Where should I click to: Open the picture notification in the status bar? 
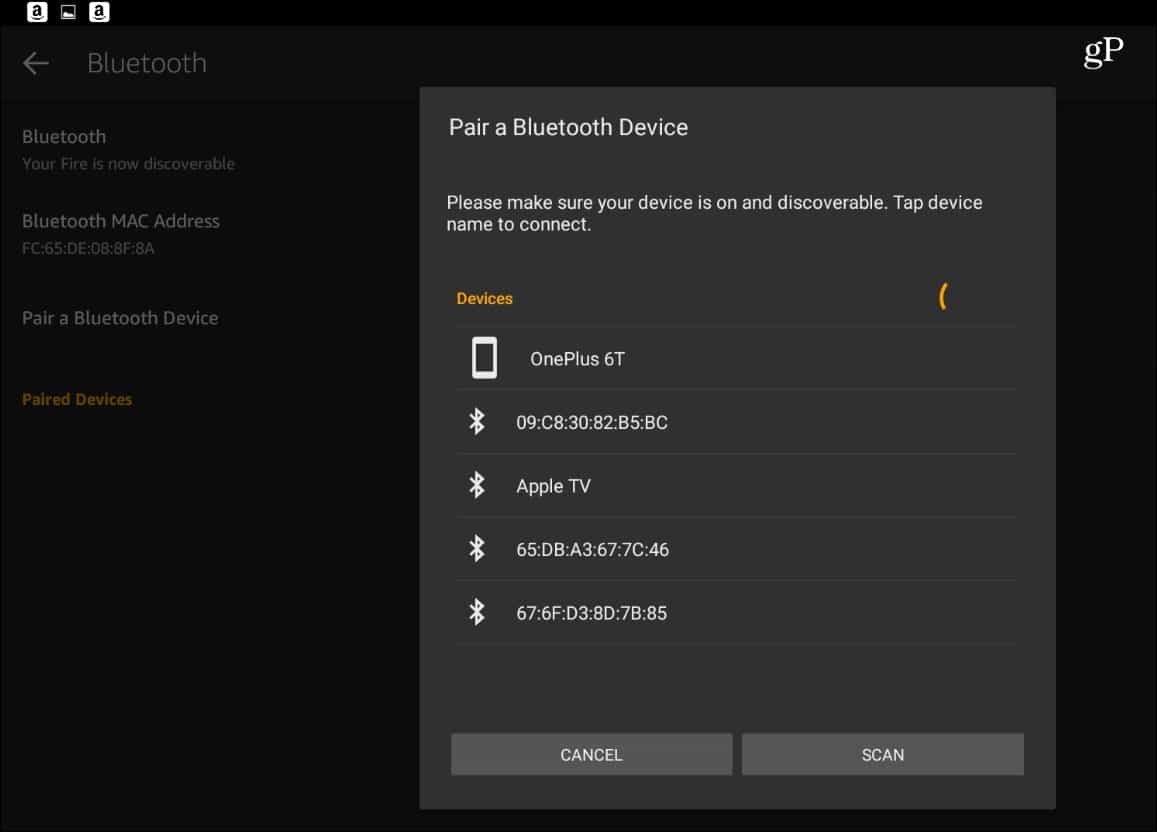68,12
